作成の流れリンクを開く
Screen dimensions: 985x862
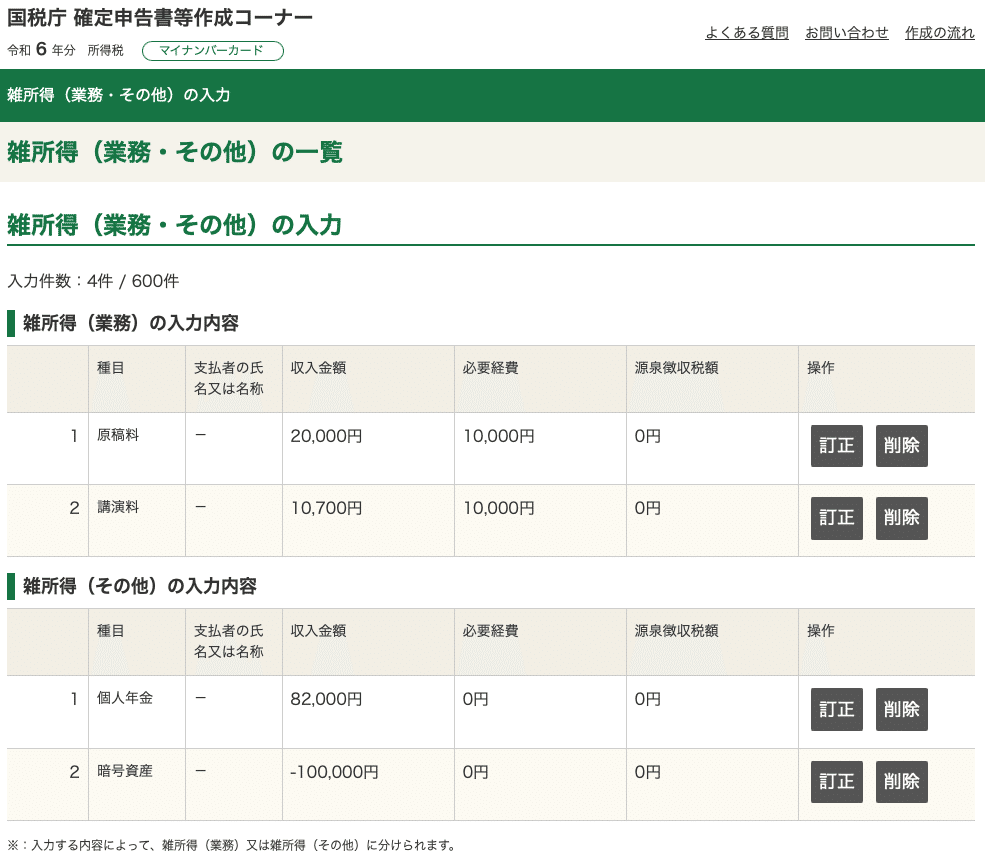[x=938, y=33]
